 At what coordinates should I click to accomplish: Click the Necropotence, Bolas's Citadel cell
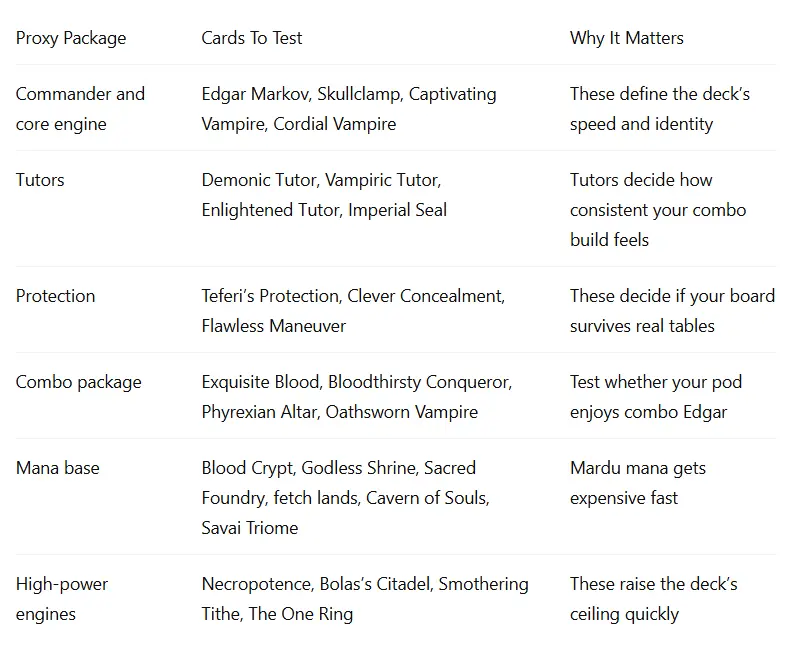pos(365,599)
